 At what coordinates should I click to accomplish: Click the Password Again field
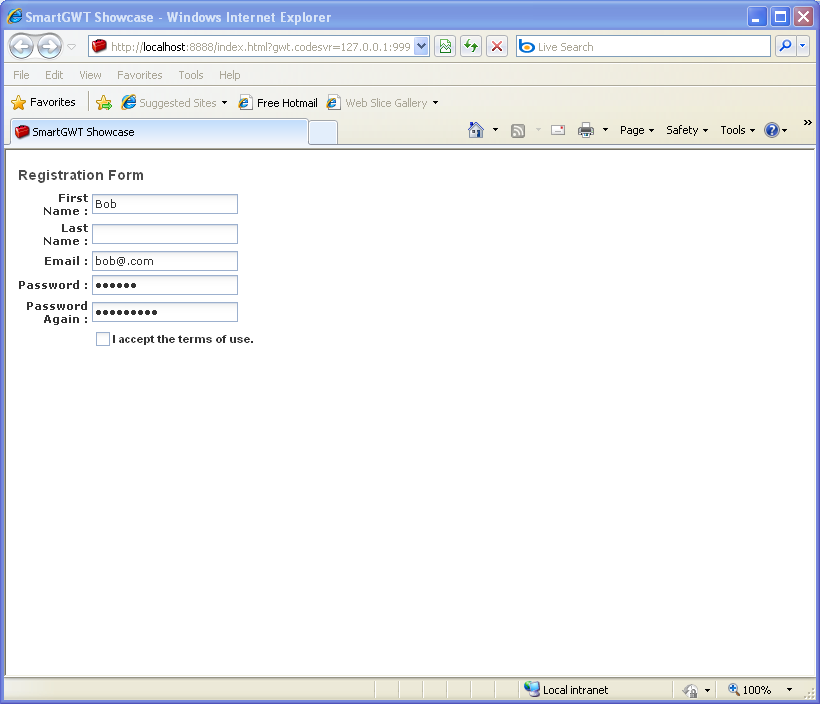click(x=165, y=312)
